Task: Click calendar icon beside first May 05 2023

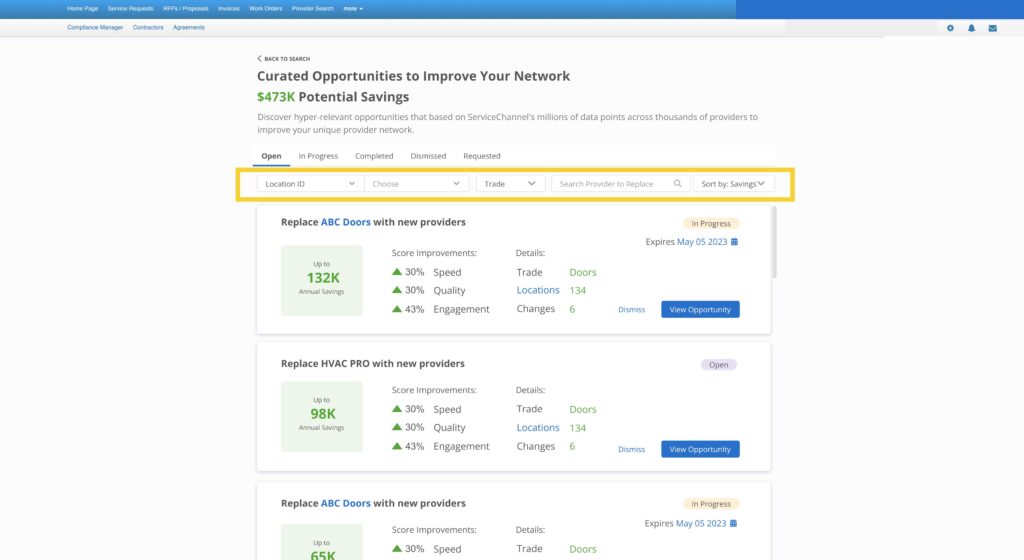Action: (735, 242)
